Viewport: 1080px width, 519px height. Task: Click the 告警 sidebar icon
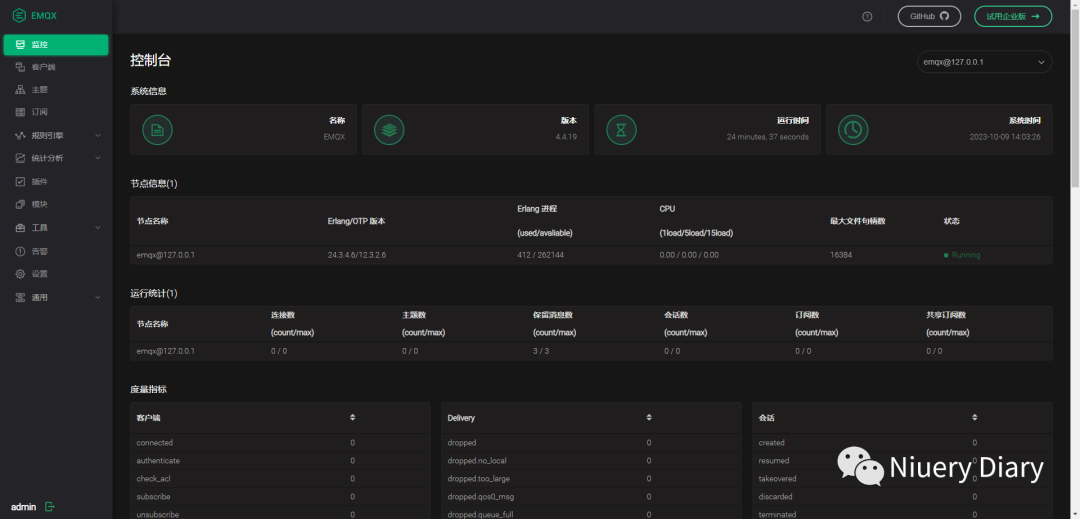(20, 251)
